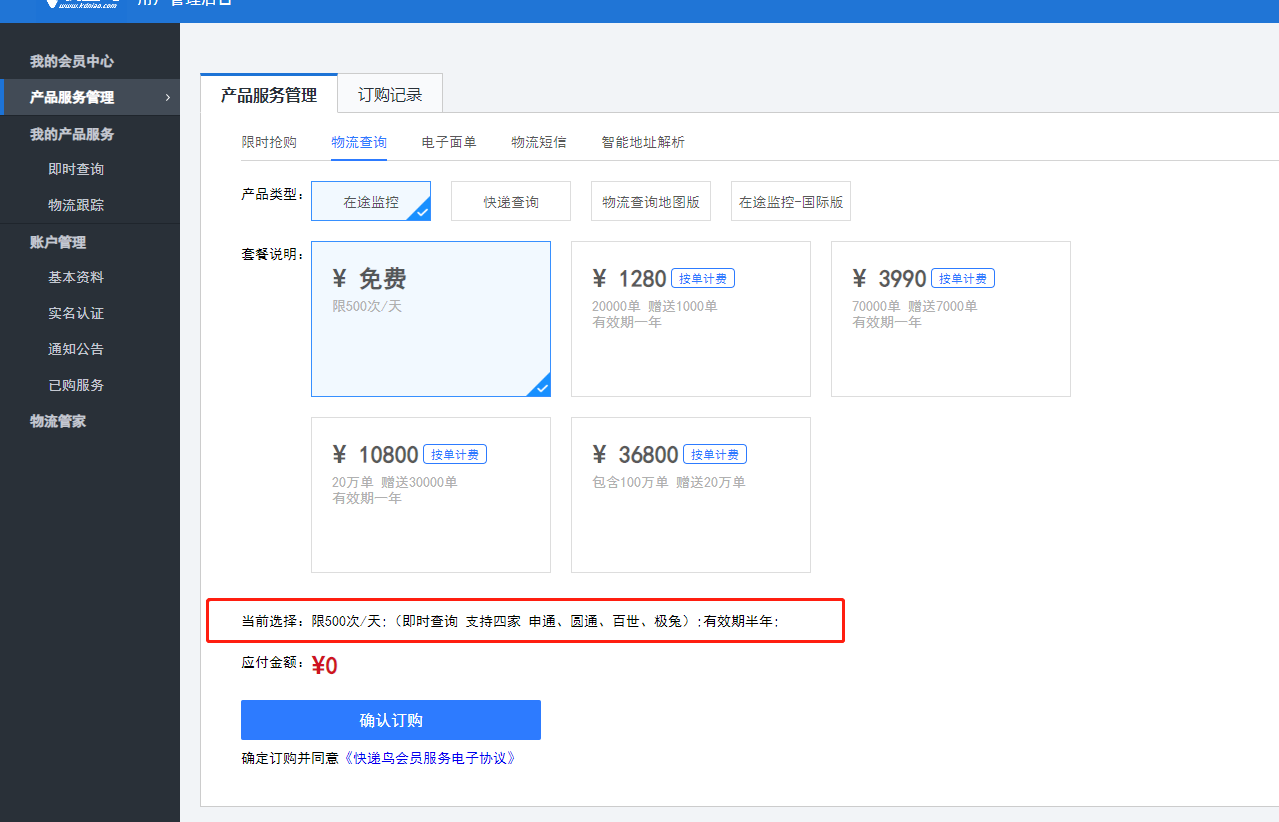Screen dimensions: 1279x822
Task: Choose the ¥36800 package card
Action: (691, 495)
